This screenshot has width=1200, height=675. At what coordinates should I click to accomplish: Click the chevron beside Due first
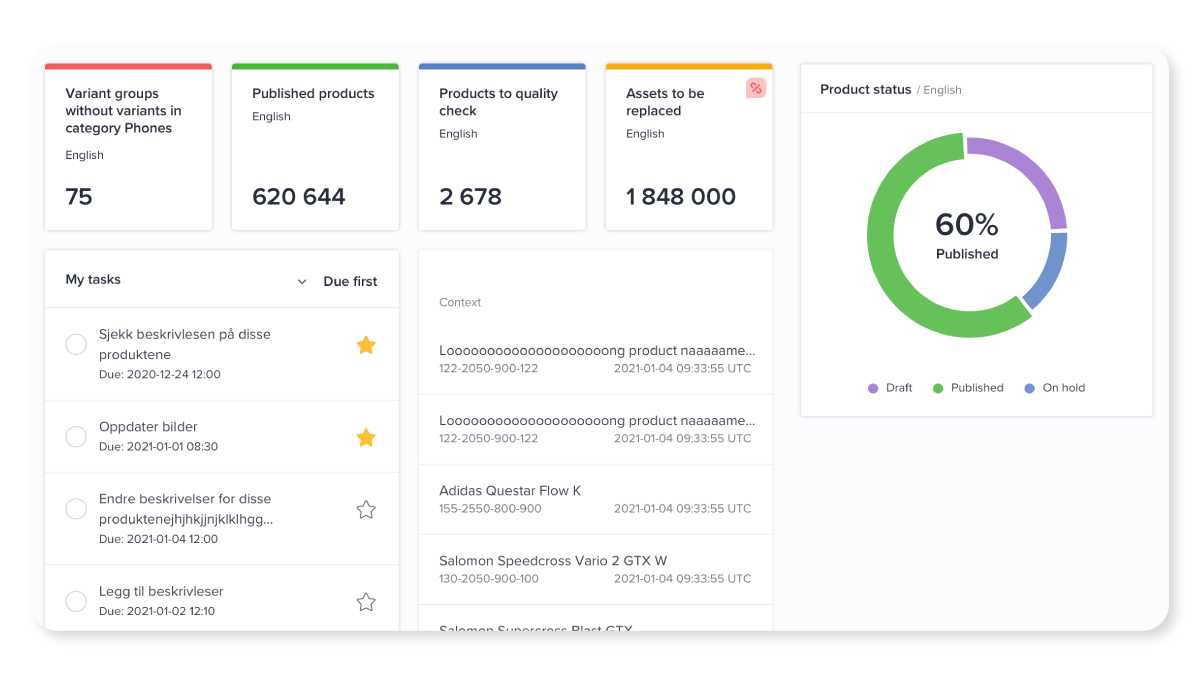(x=302, y=282)
